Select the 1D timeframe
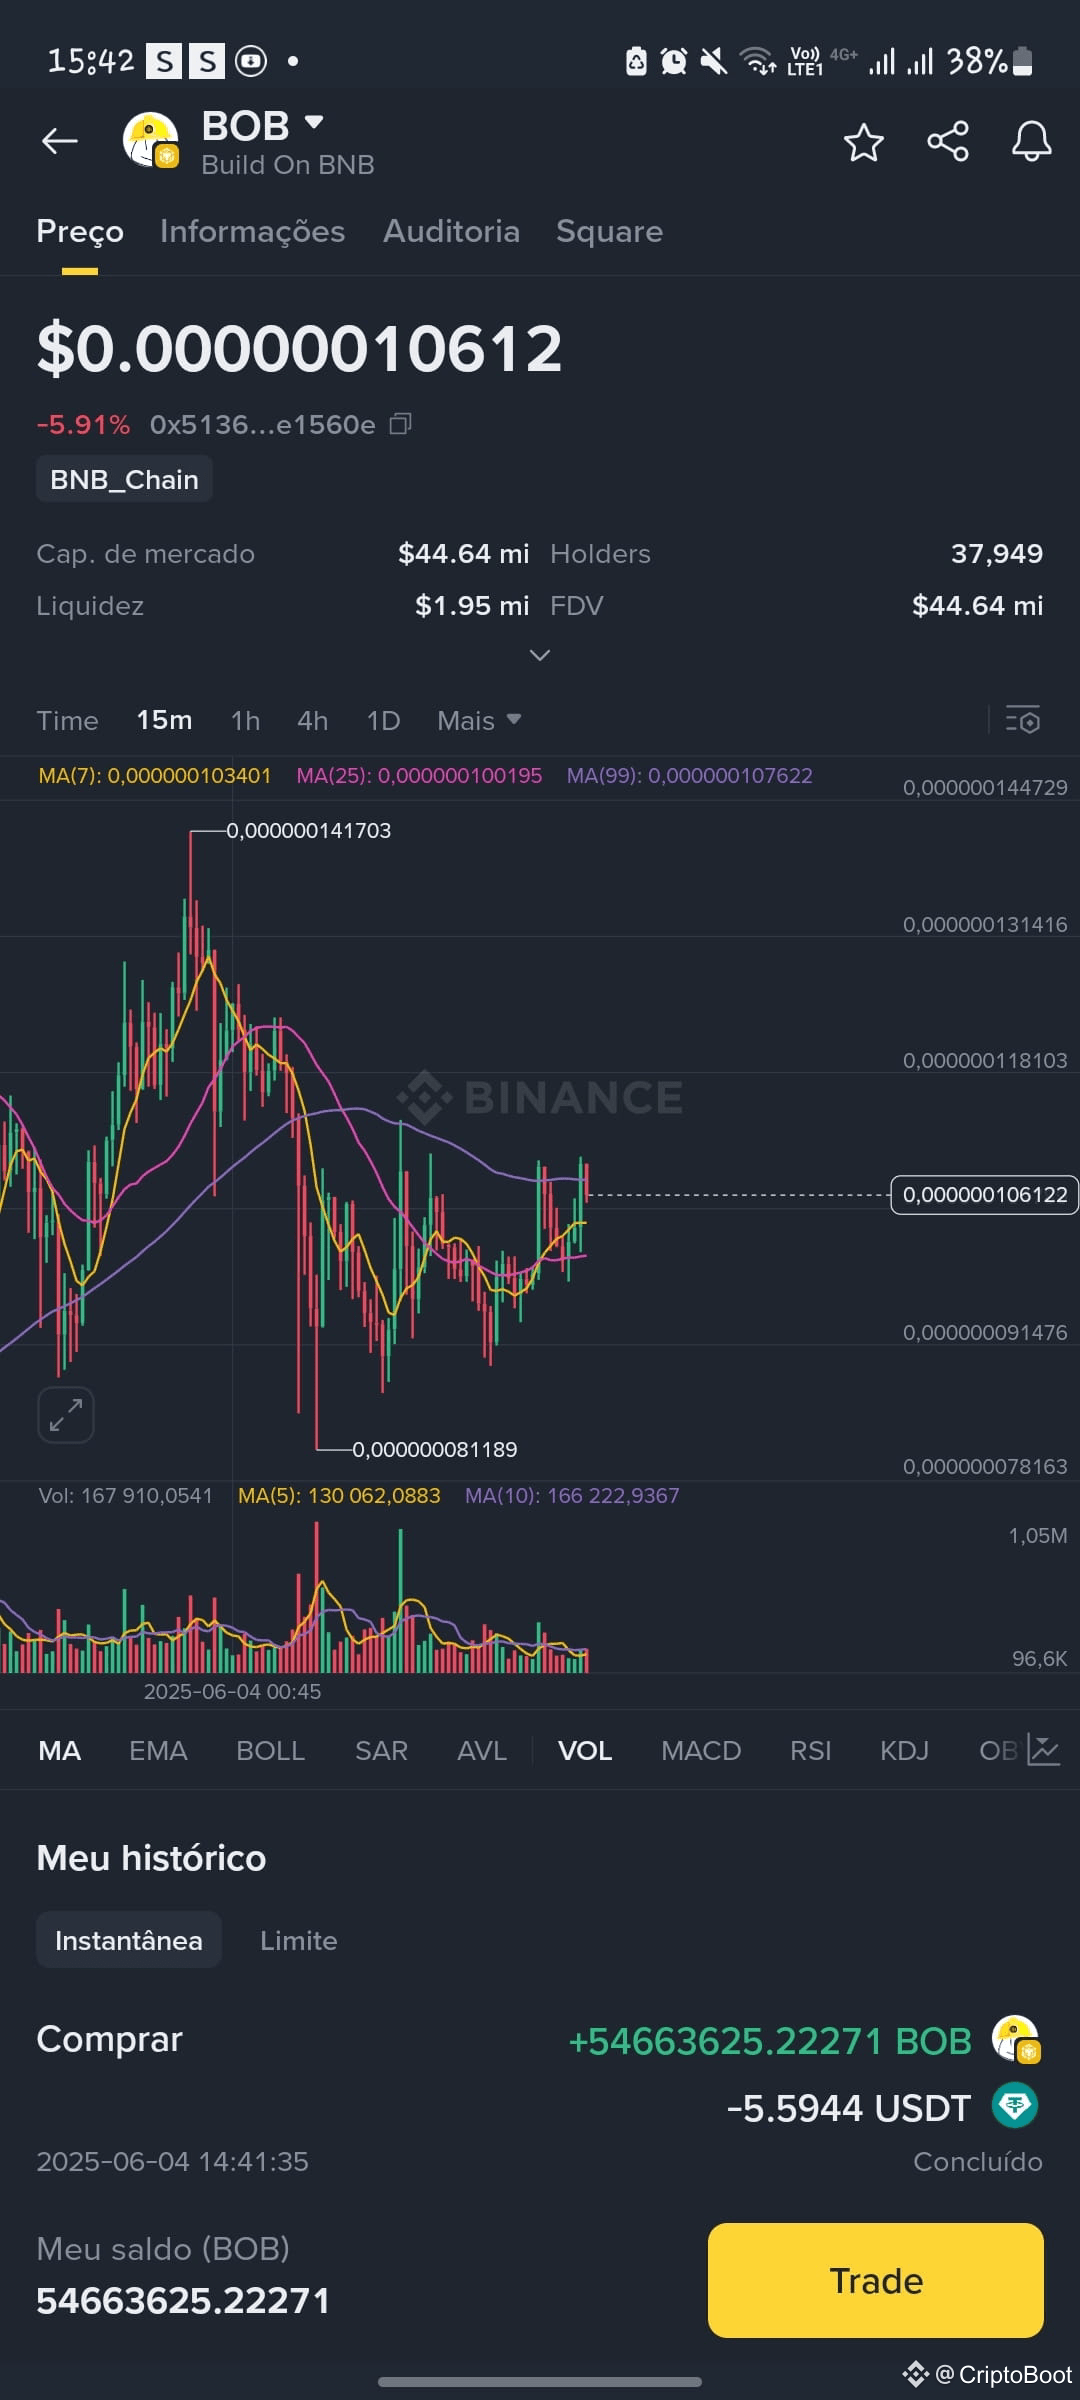This screenshot has height=2400, width=1080. click(x=383, y=720)
